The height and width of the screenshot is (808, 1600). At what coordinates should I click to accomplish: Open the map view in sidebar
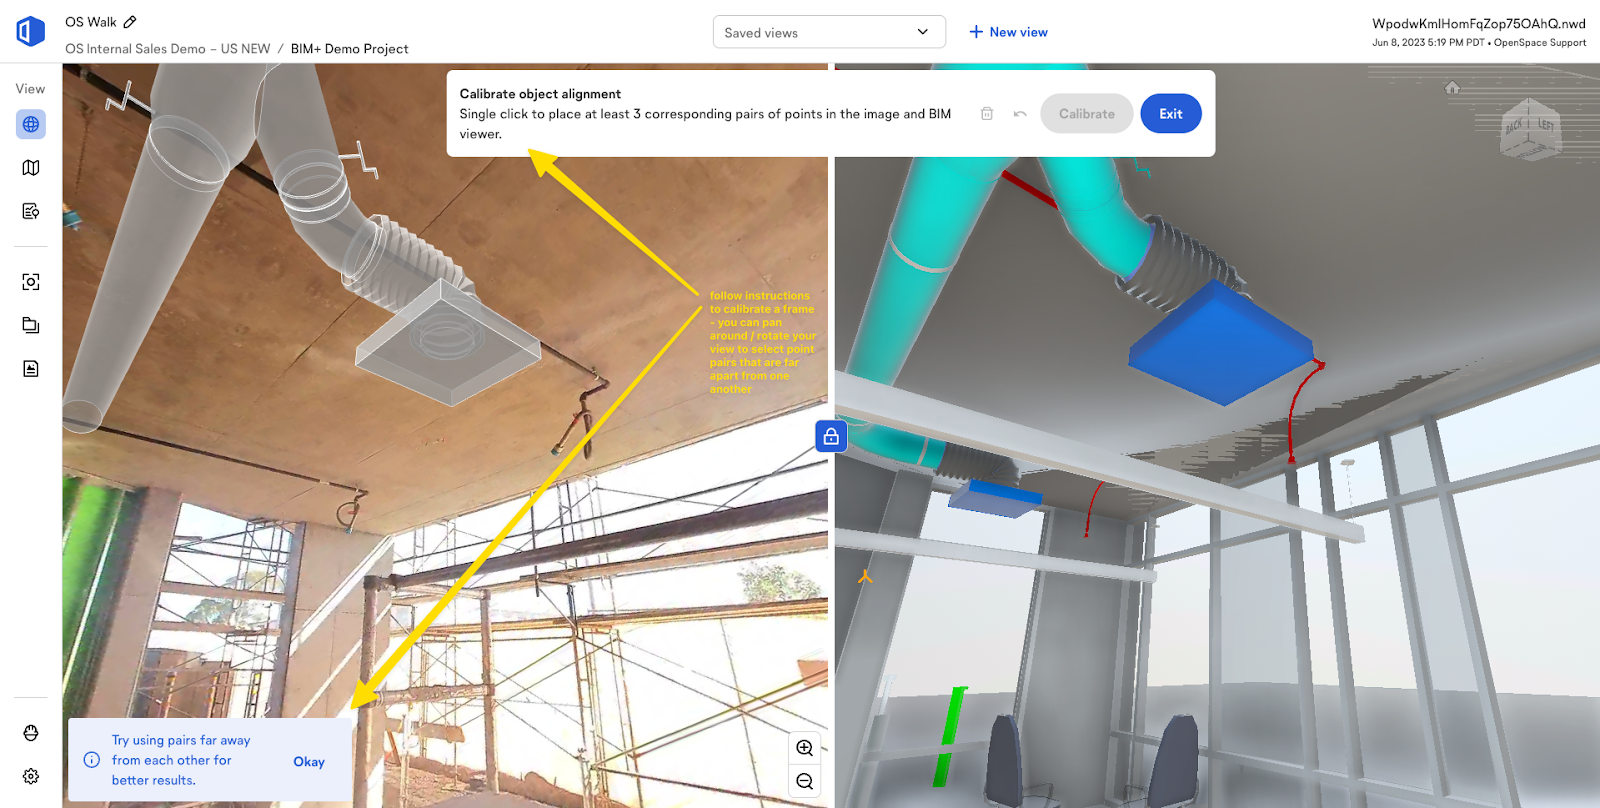[x=31, y=168]
